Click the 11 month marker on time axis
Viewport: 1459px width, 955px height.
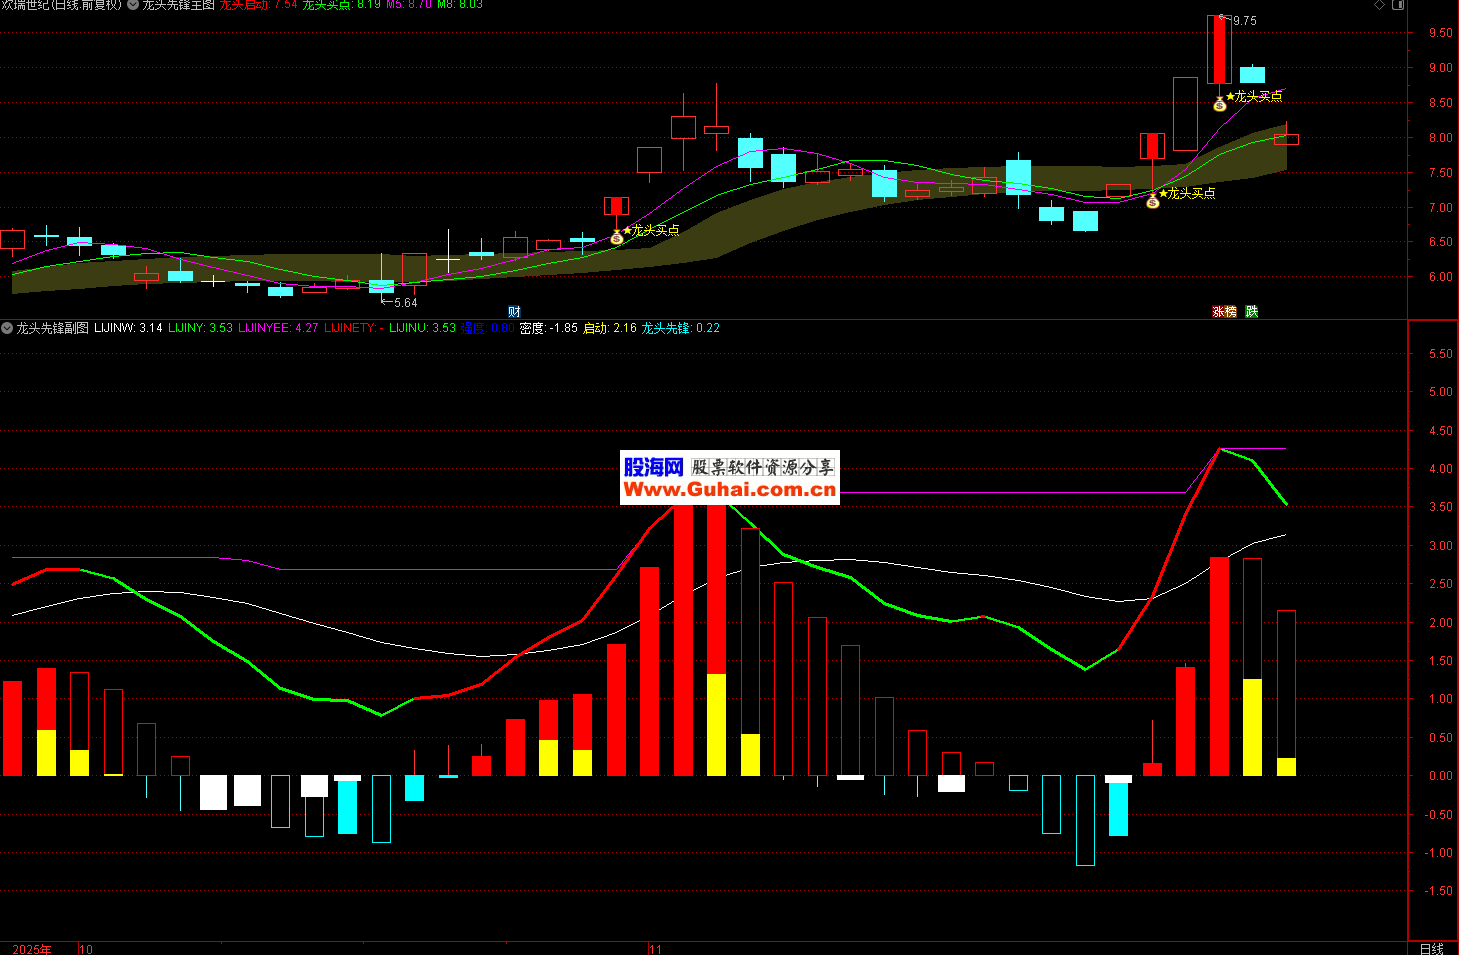(x=655, y=949)
